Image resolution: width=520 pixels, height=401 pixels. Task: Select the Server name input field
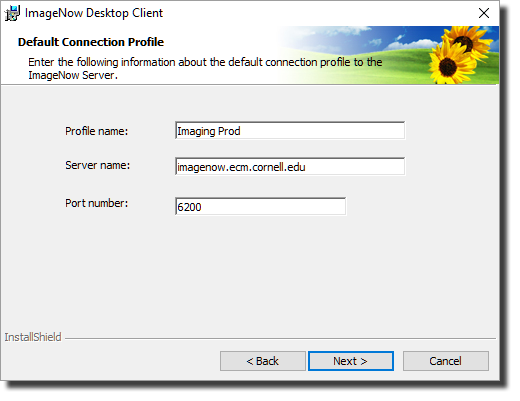click(x=290, y=166)
